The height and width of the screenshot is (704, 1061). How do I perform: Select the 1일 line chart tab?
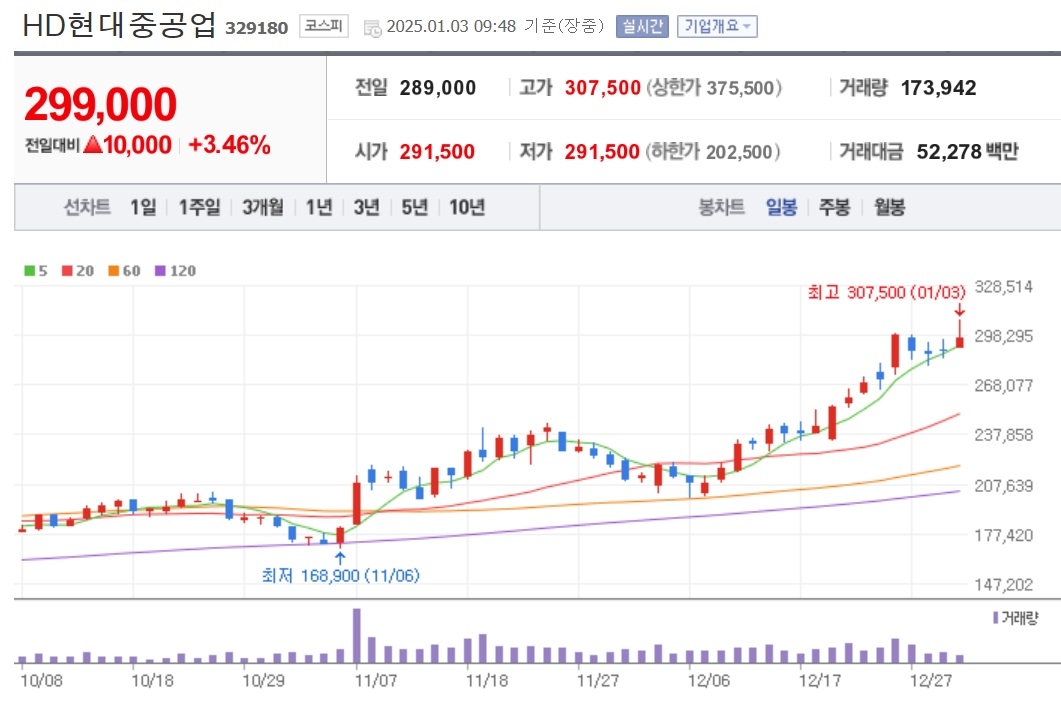tap(143, 207)
